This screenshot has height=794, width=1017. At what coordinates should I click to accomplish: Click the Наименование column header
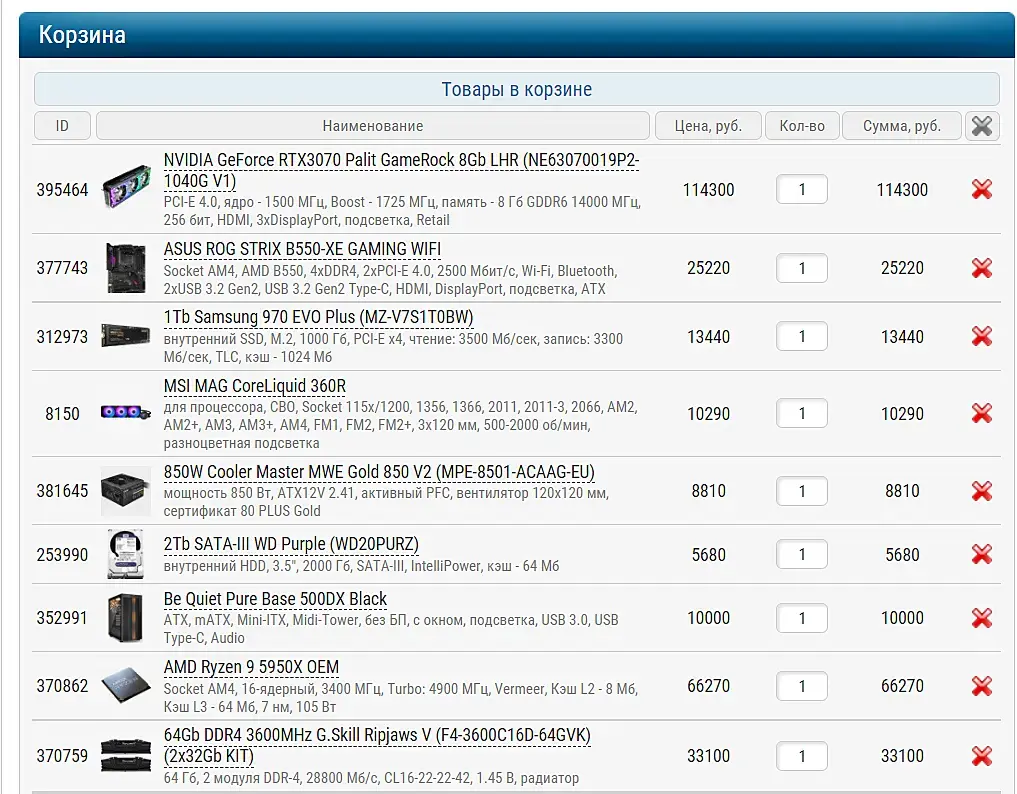click(x=373, y=126)
